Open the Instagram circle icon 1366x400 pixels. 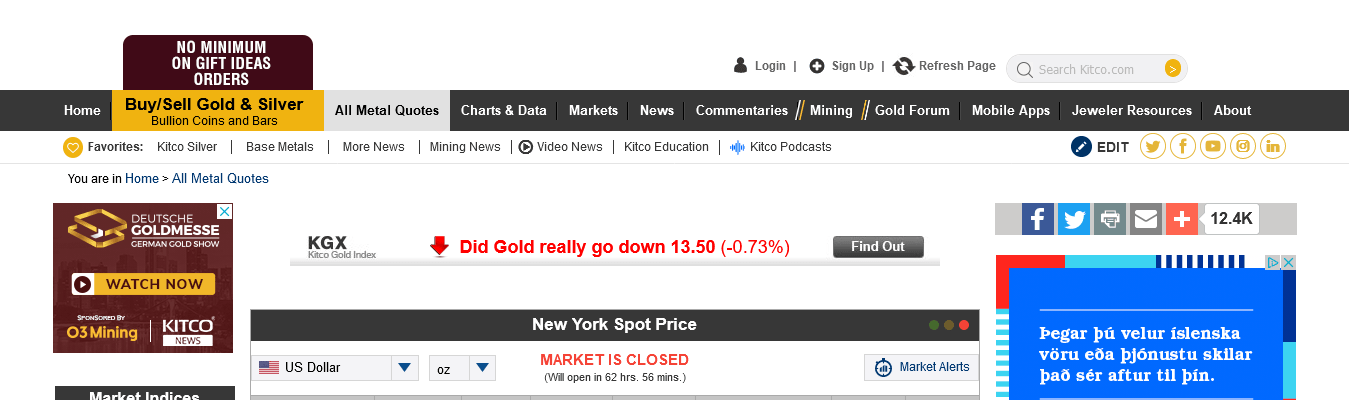1243,147
